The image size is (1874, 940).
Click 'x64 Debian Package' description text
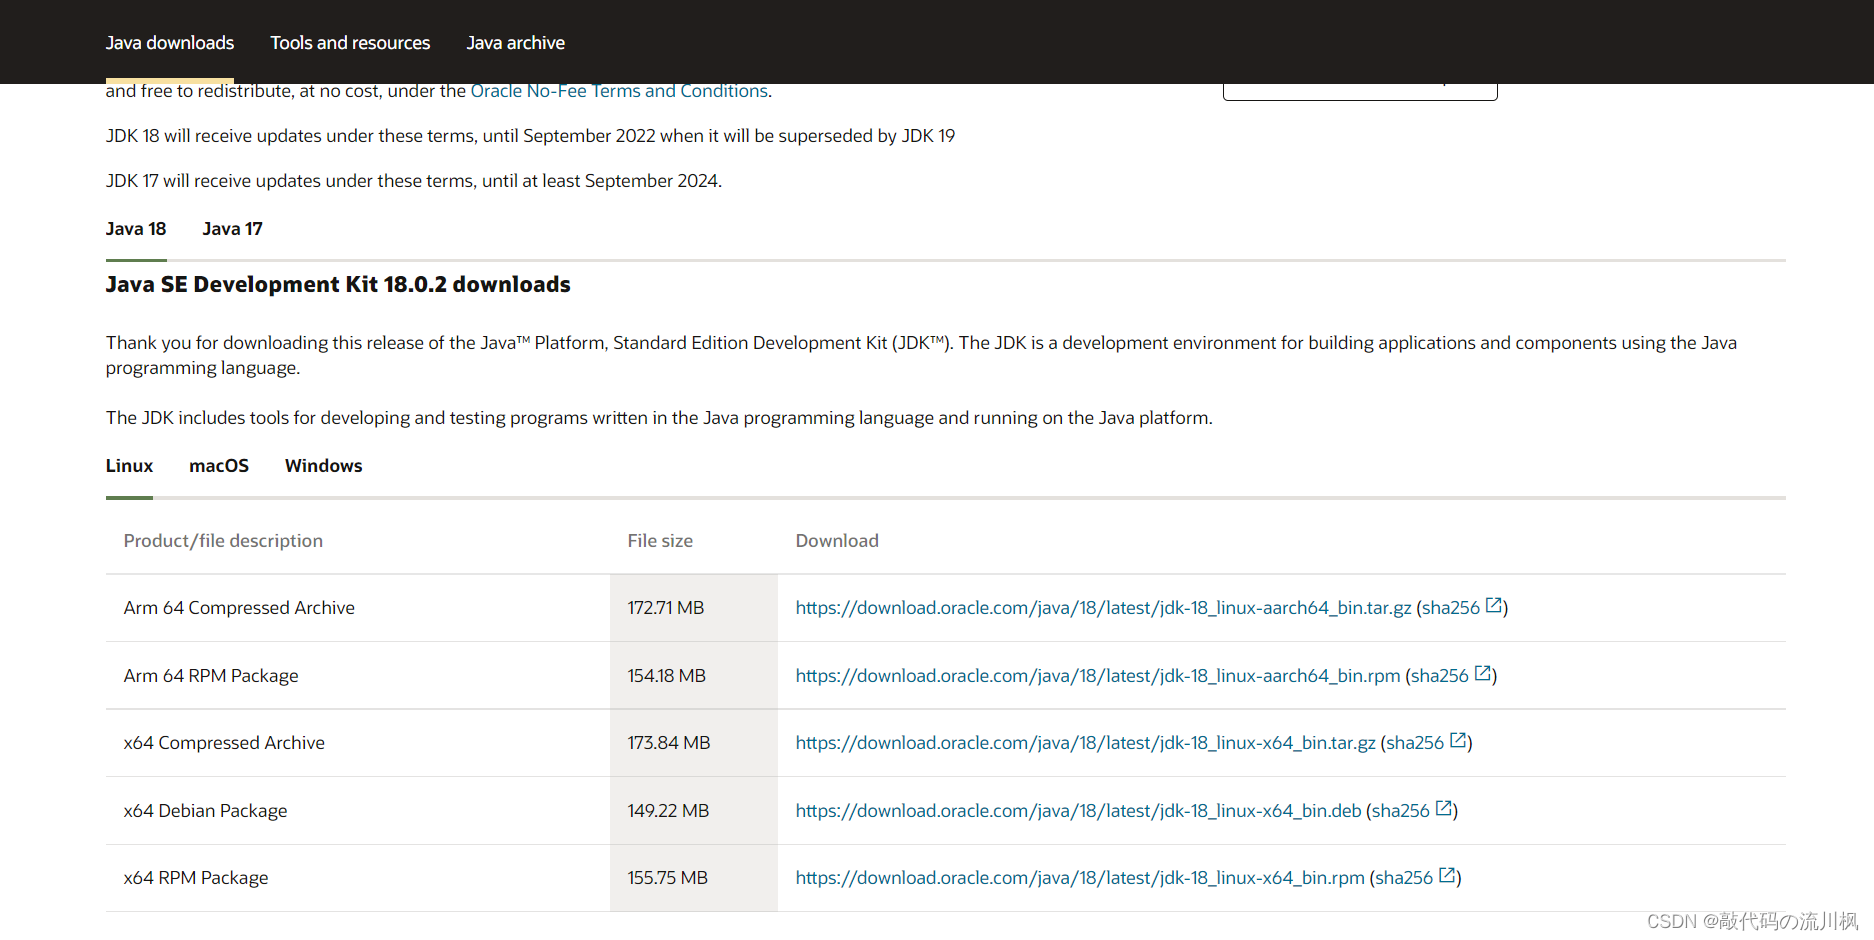205,811
